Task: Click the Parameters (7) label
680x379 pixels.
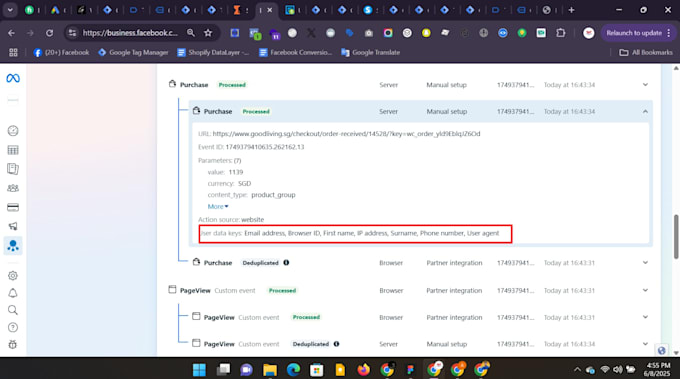Action: coord(219,160)
